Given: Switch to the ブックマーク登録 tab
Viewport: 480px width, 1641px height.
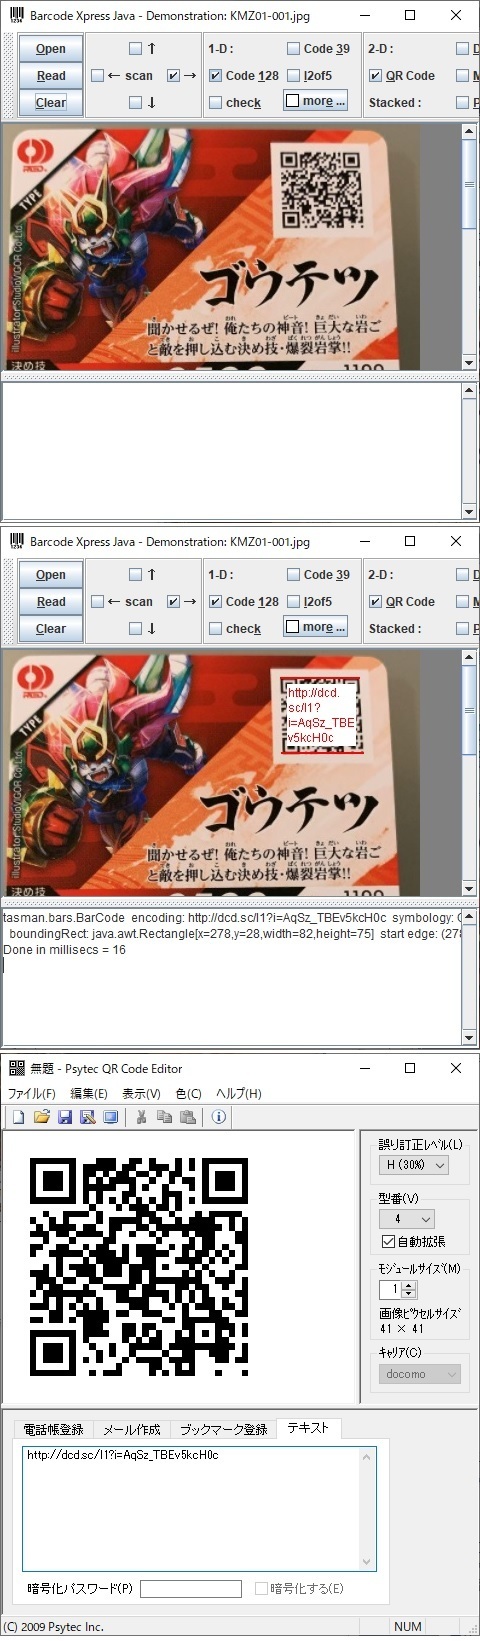Looking at the screenshot, I should click(x=224, y=1430).
